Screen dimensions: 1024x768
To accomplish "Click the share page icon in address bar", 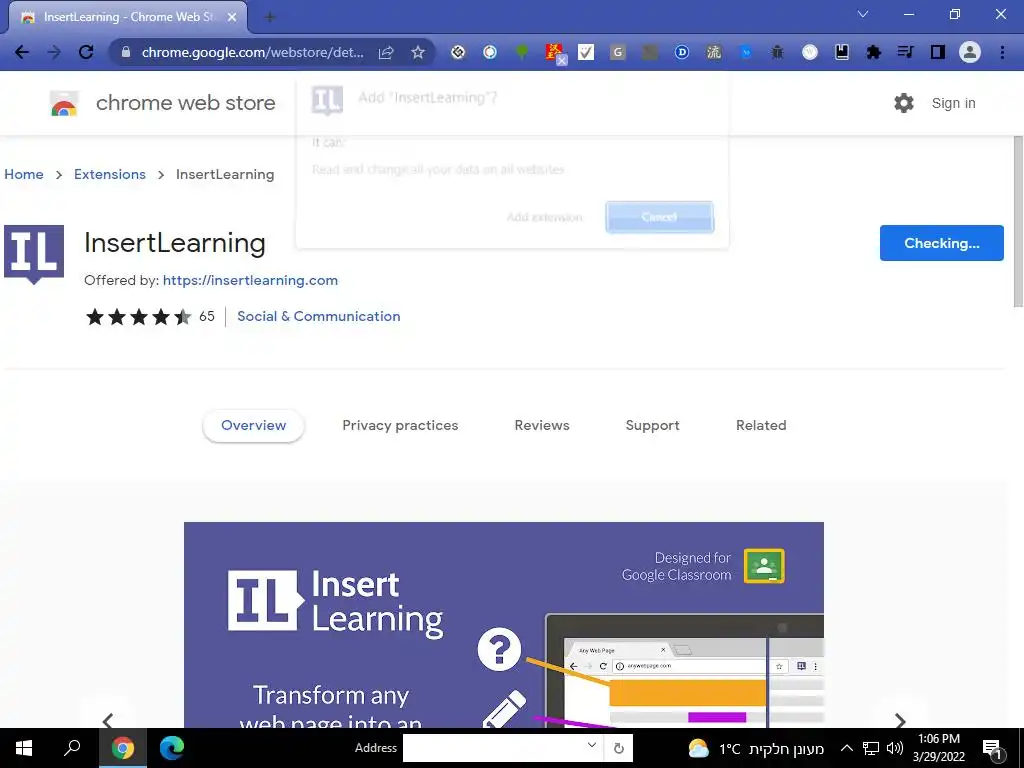I will [x=386, y=52].
